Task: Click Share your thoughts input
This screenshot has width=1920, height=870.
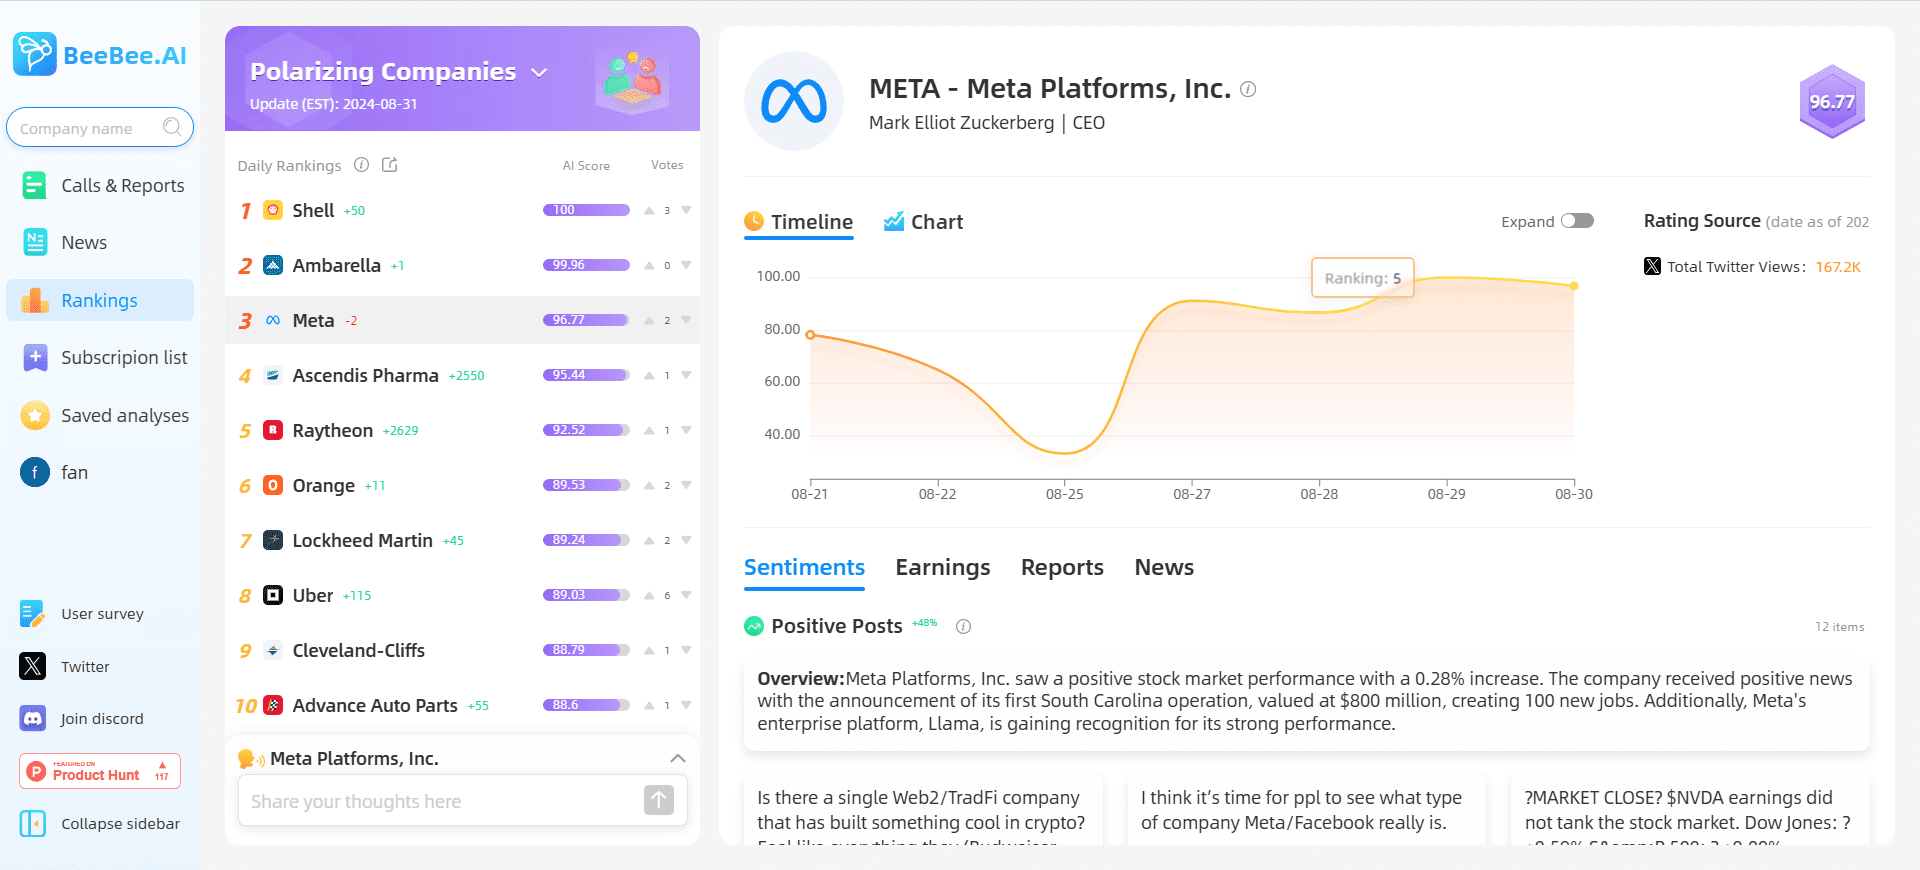Action: tap(440, 801)
